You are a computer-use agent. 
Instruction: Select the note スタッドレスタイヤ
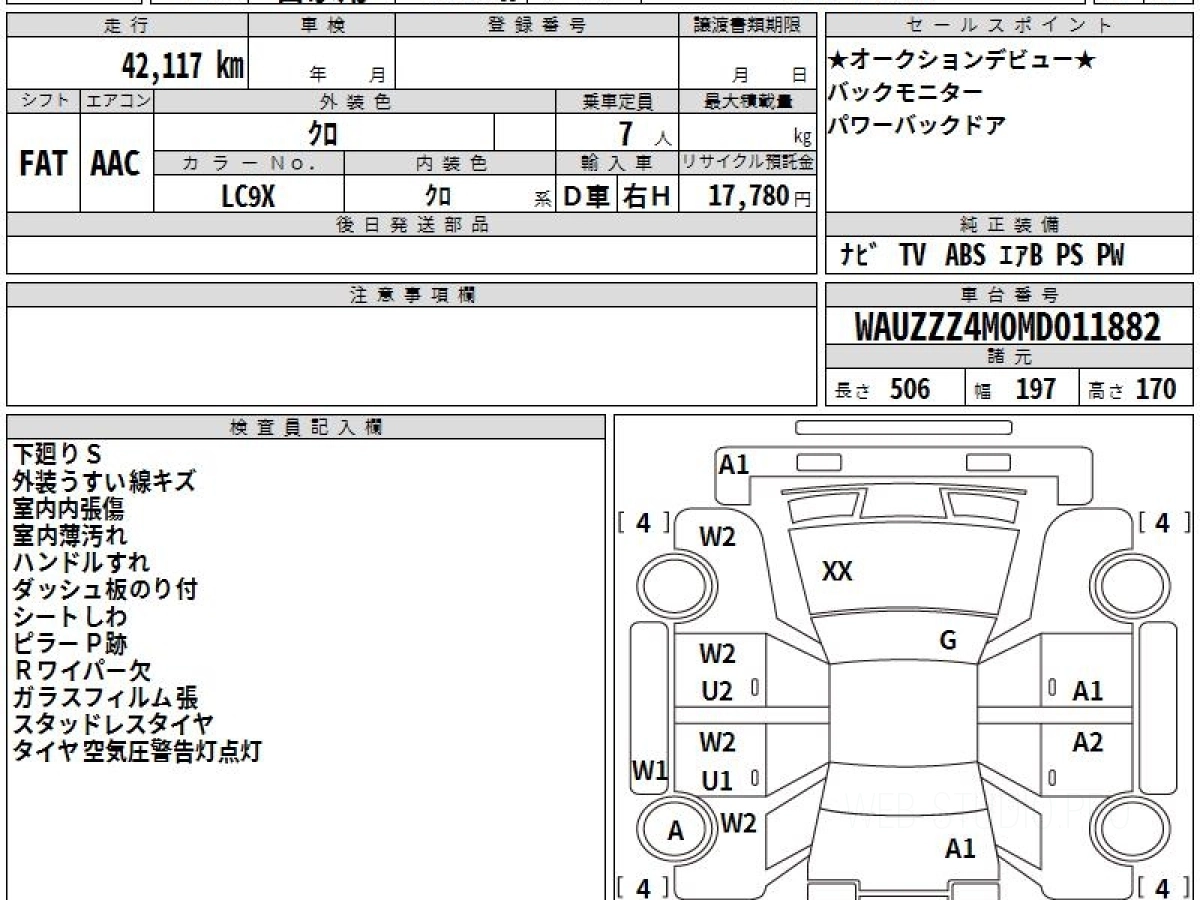[x=113, y=724]
